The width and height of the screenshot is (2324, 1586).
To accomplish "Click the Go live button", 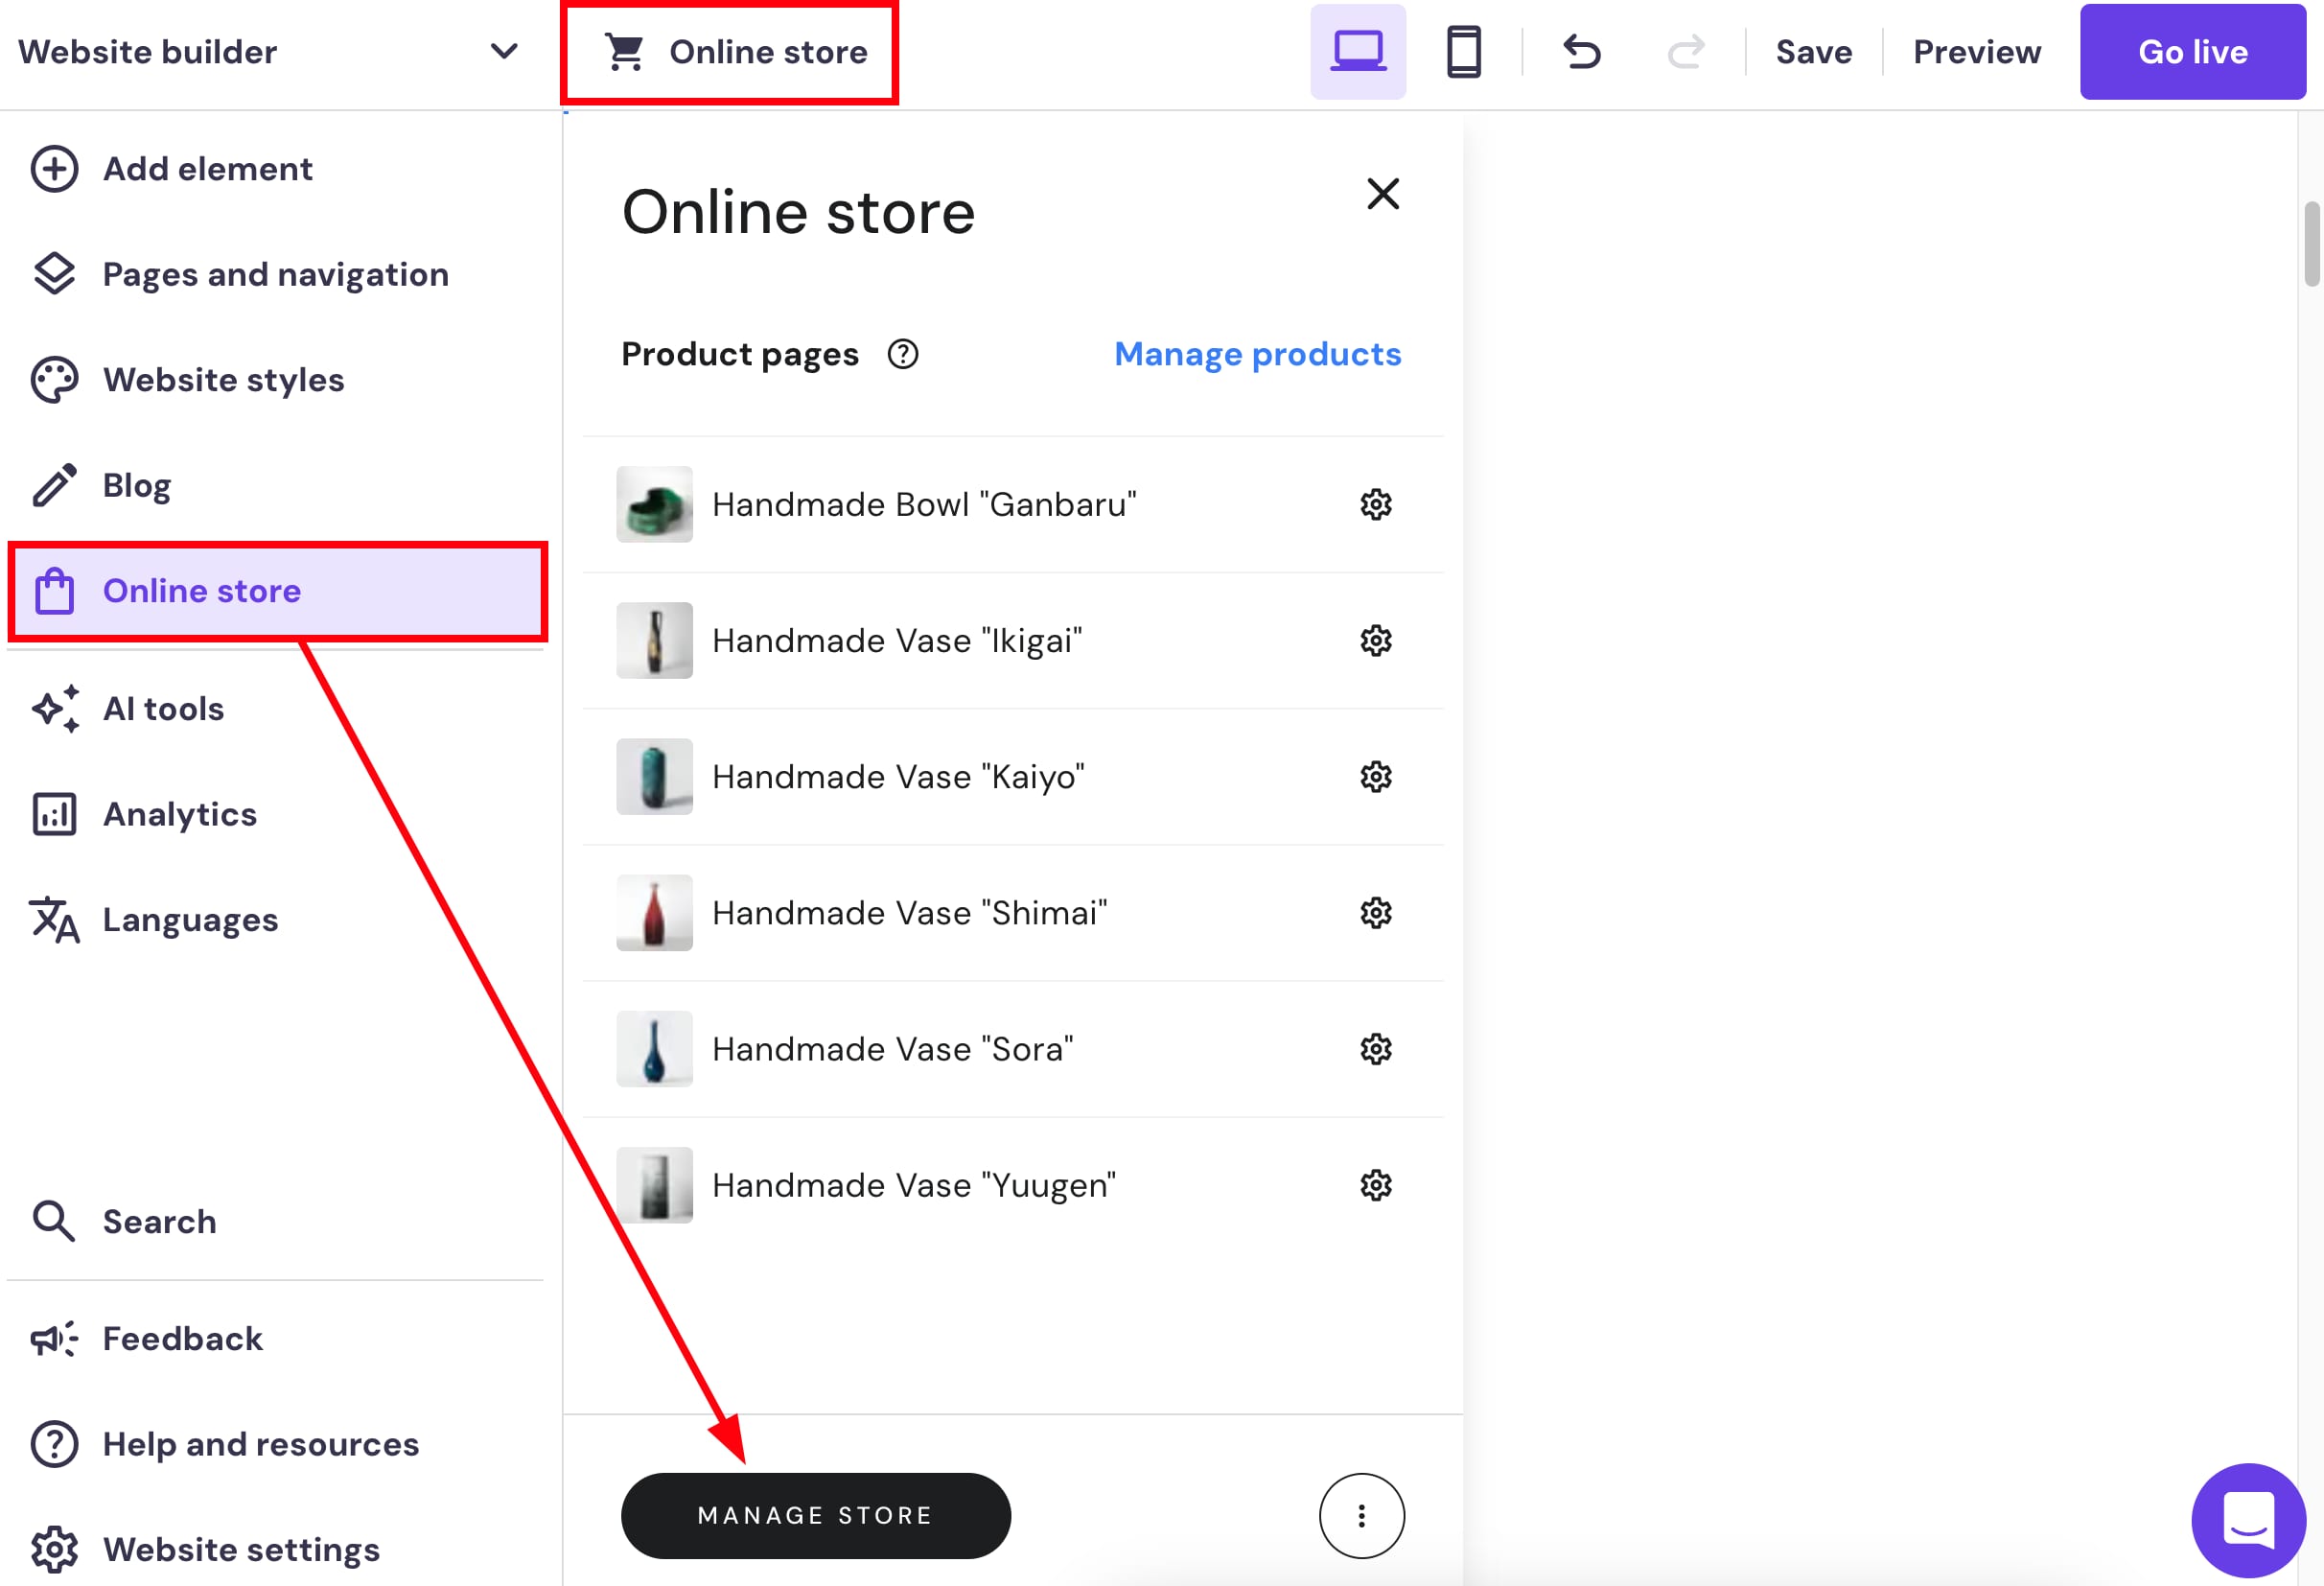I will pyautogui.click(x=2192, y=52).
